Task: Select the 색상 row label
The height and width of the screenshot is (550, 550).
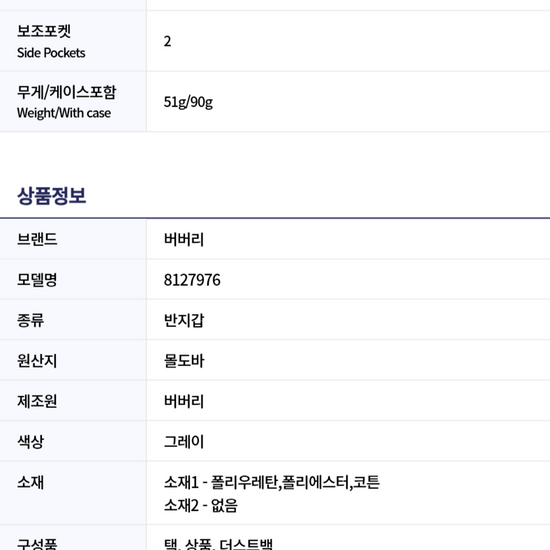Action: click(x=31, y=441)
